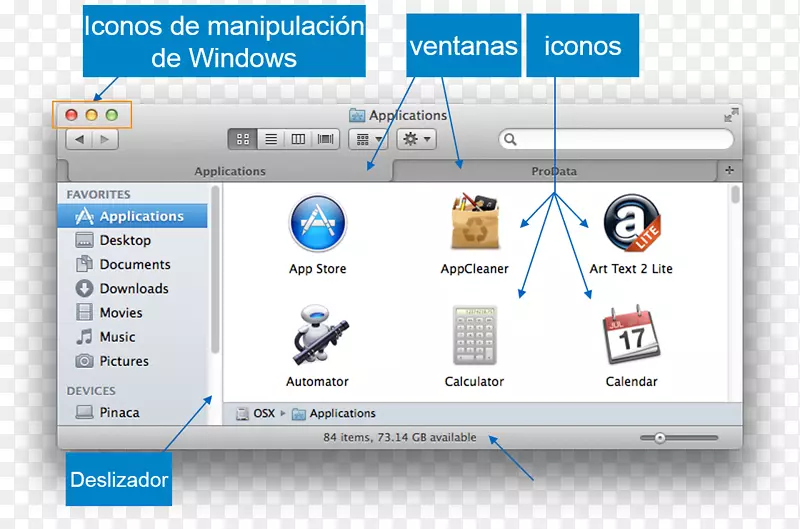Image resolution: width=800 pixels, height=529 pixels.
Task: Click the Automator label text
Action: 317,382
